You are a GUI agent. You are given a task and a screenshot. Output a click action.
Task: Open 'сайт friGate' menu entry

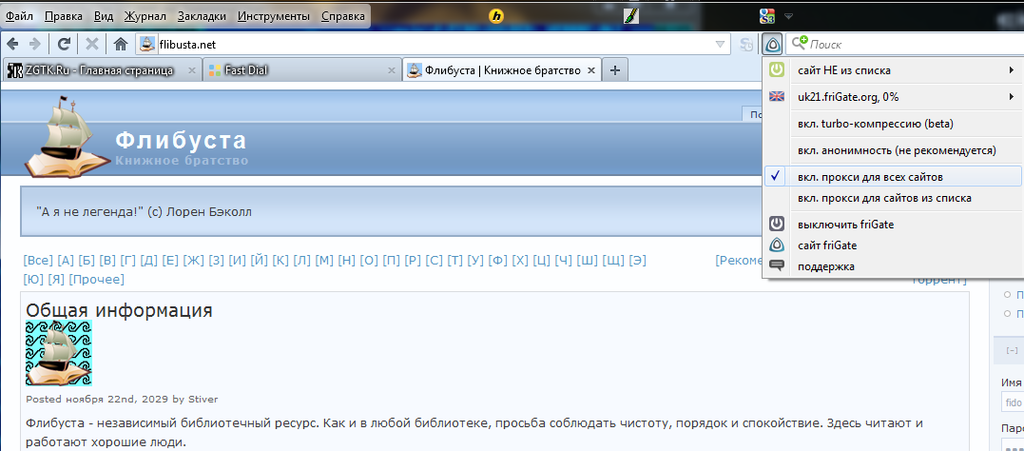click(893, 245)
